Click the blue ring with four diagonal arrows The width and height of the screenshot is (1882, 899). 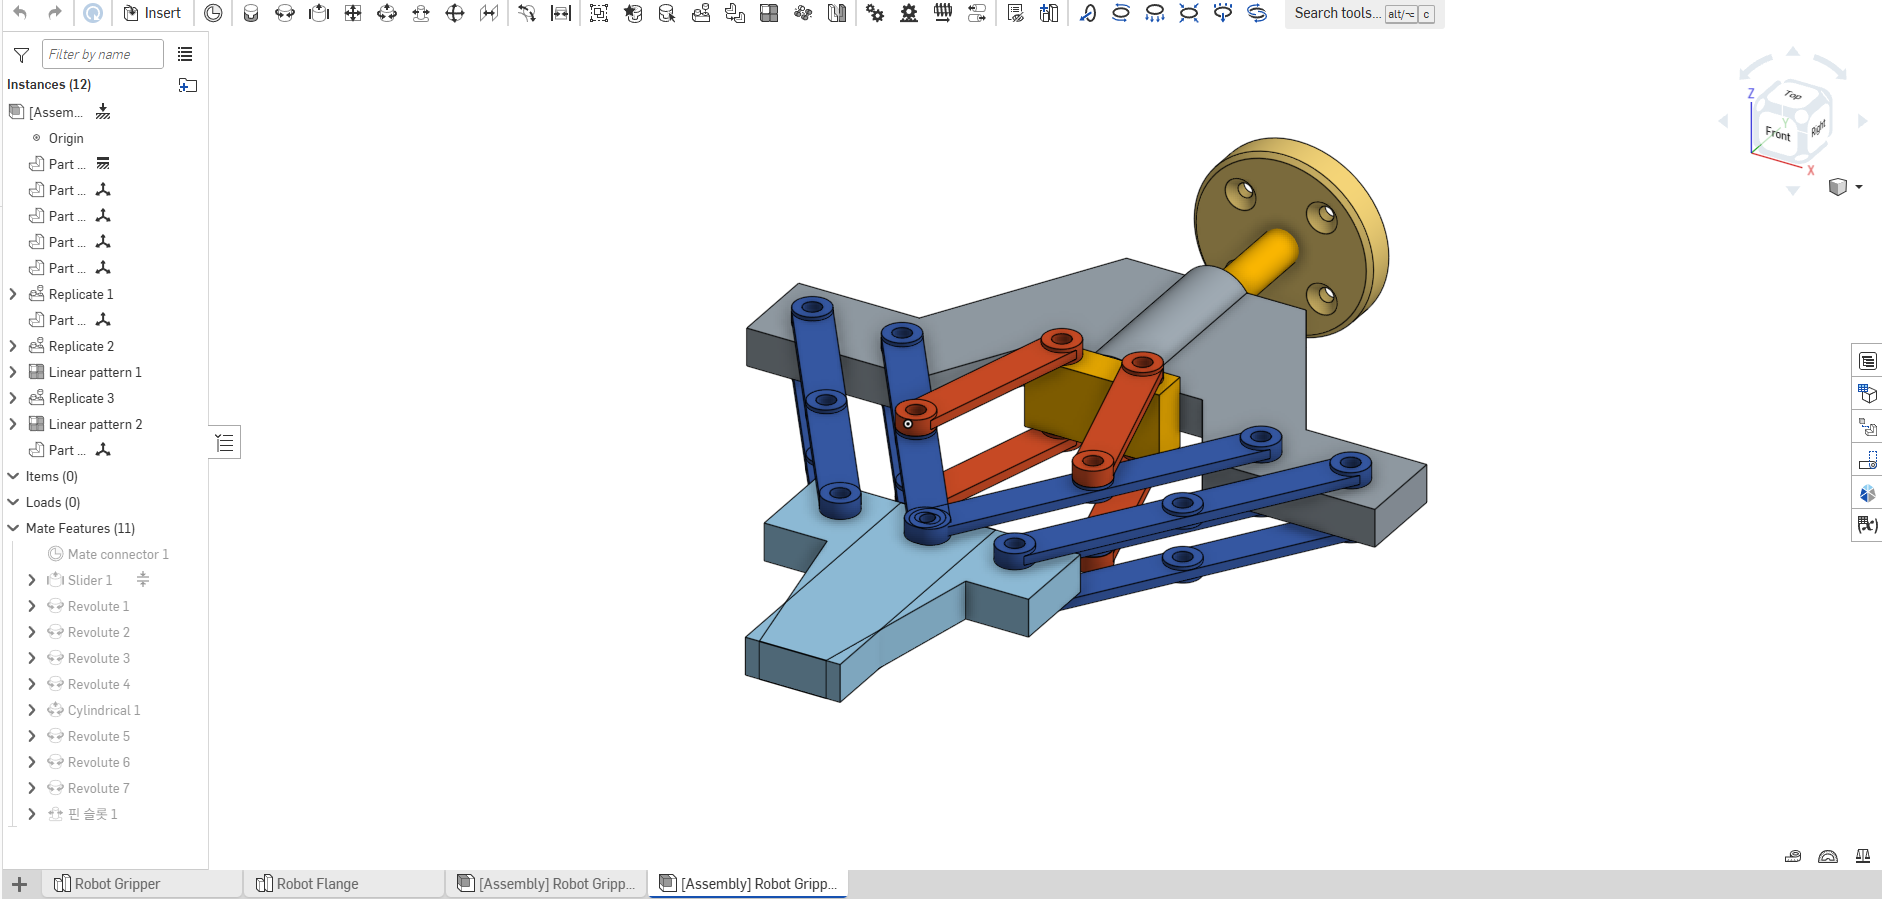pyautogui.click(x=1189, y=13)
